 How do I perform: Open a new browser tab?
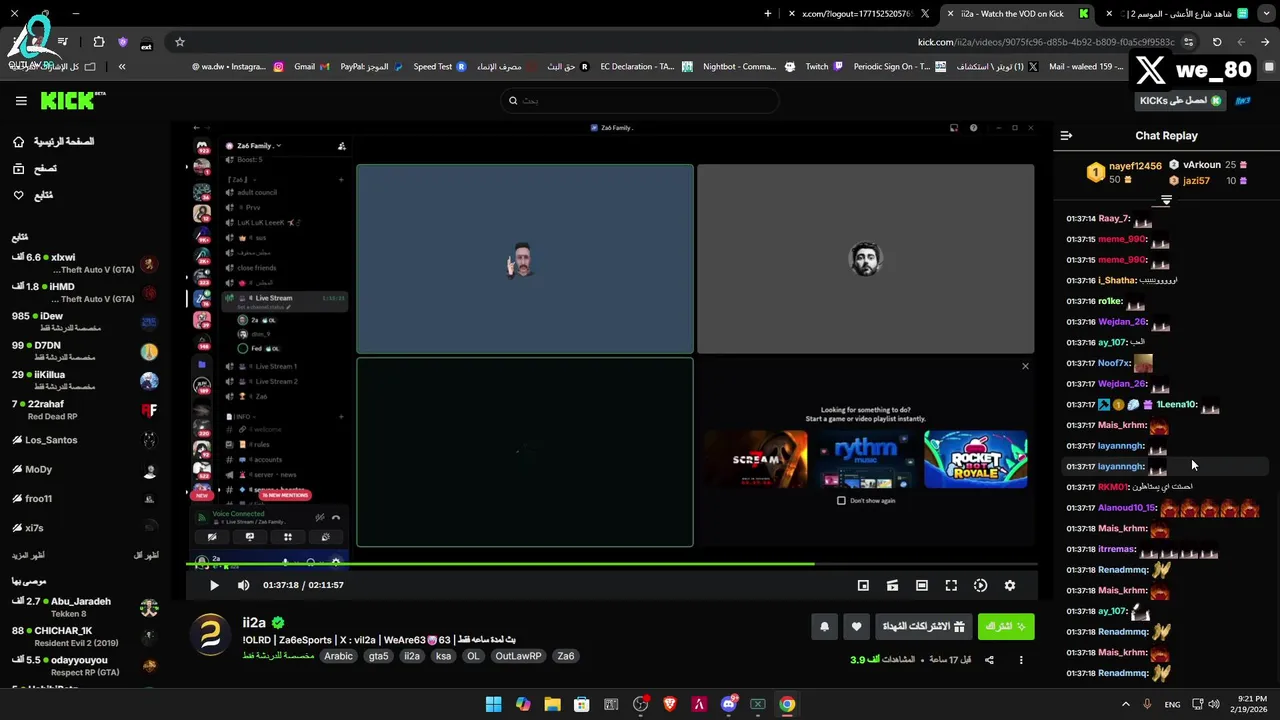point(768,14)
